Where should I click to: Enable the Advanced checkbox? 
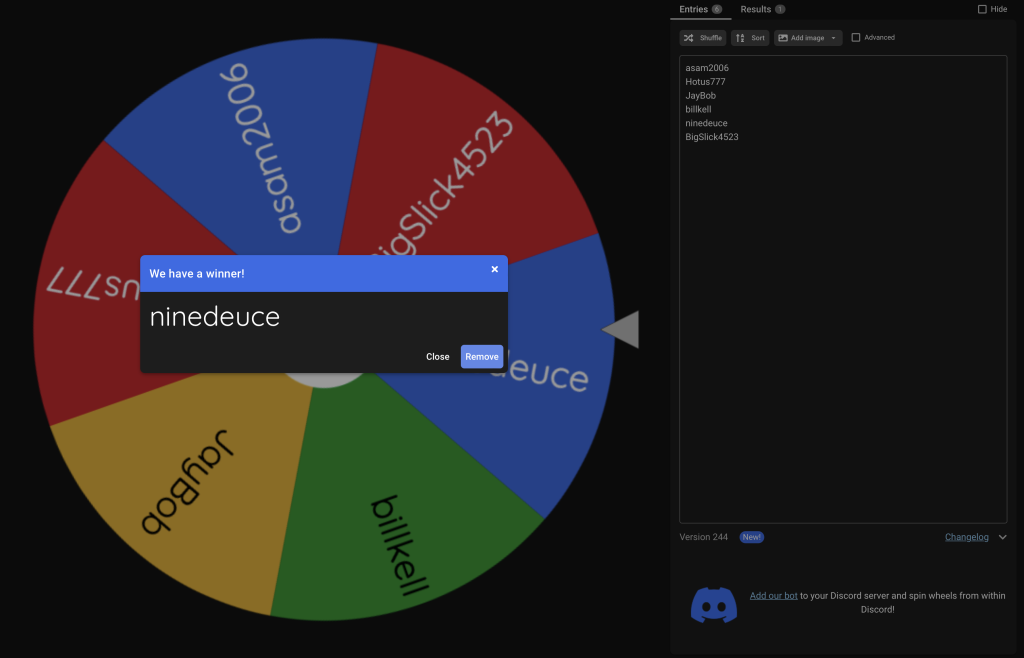(x=856, y=37)
